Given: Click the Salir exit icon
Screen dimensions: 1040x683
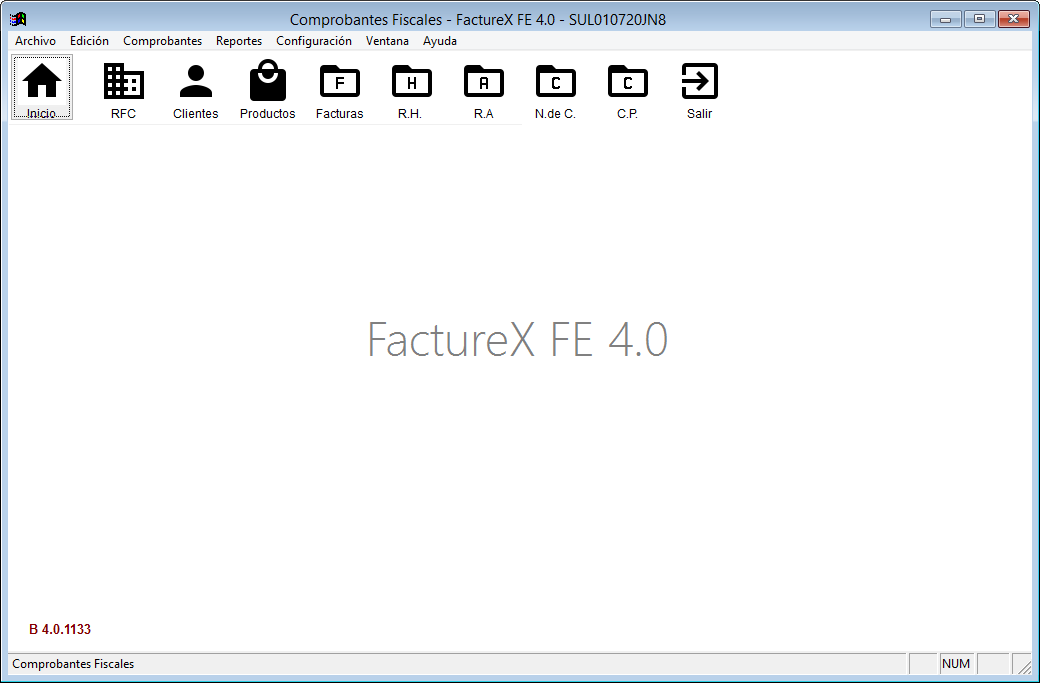Looking at the screenshot, I should pyautogui.click(x=700, y=81).
